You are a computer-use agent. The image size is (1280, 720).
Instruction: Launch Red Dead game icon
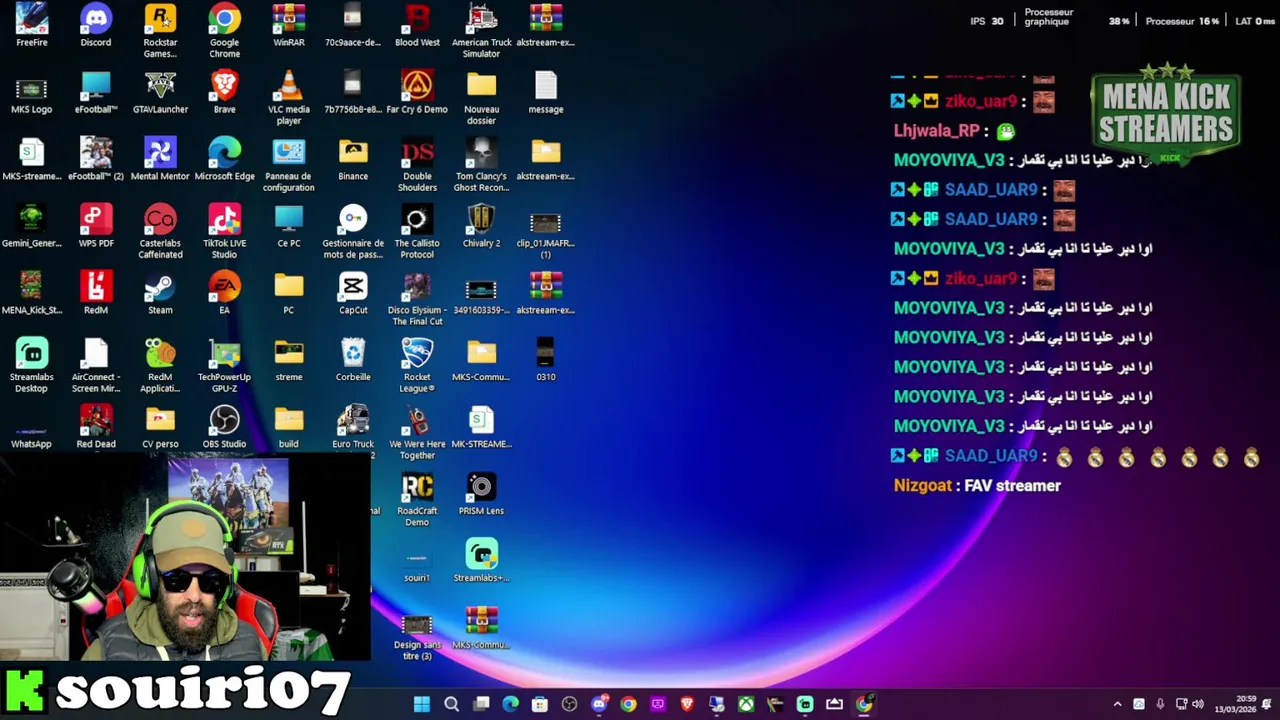(x=96, y=427)
